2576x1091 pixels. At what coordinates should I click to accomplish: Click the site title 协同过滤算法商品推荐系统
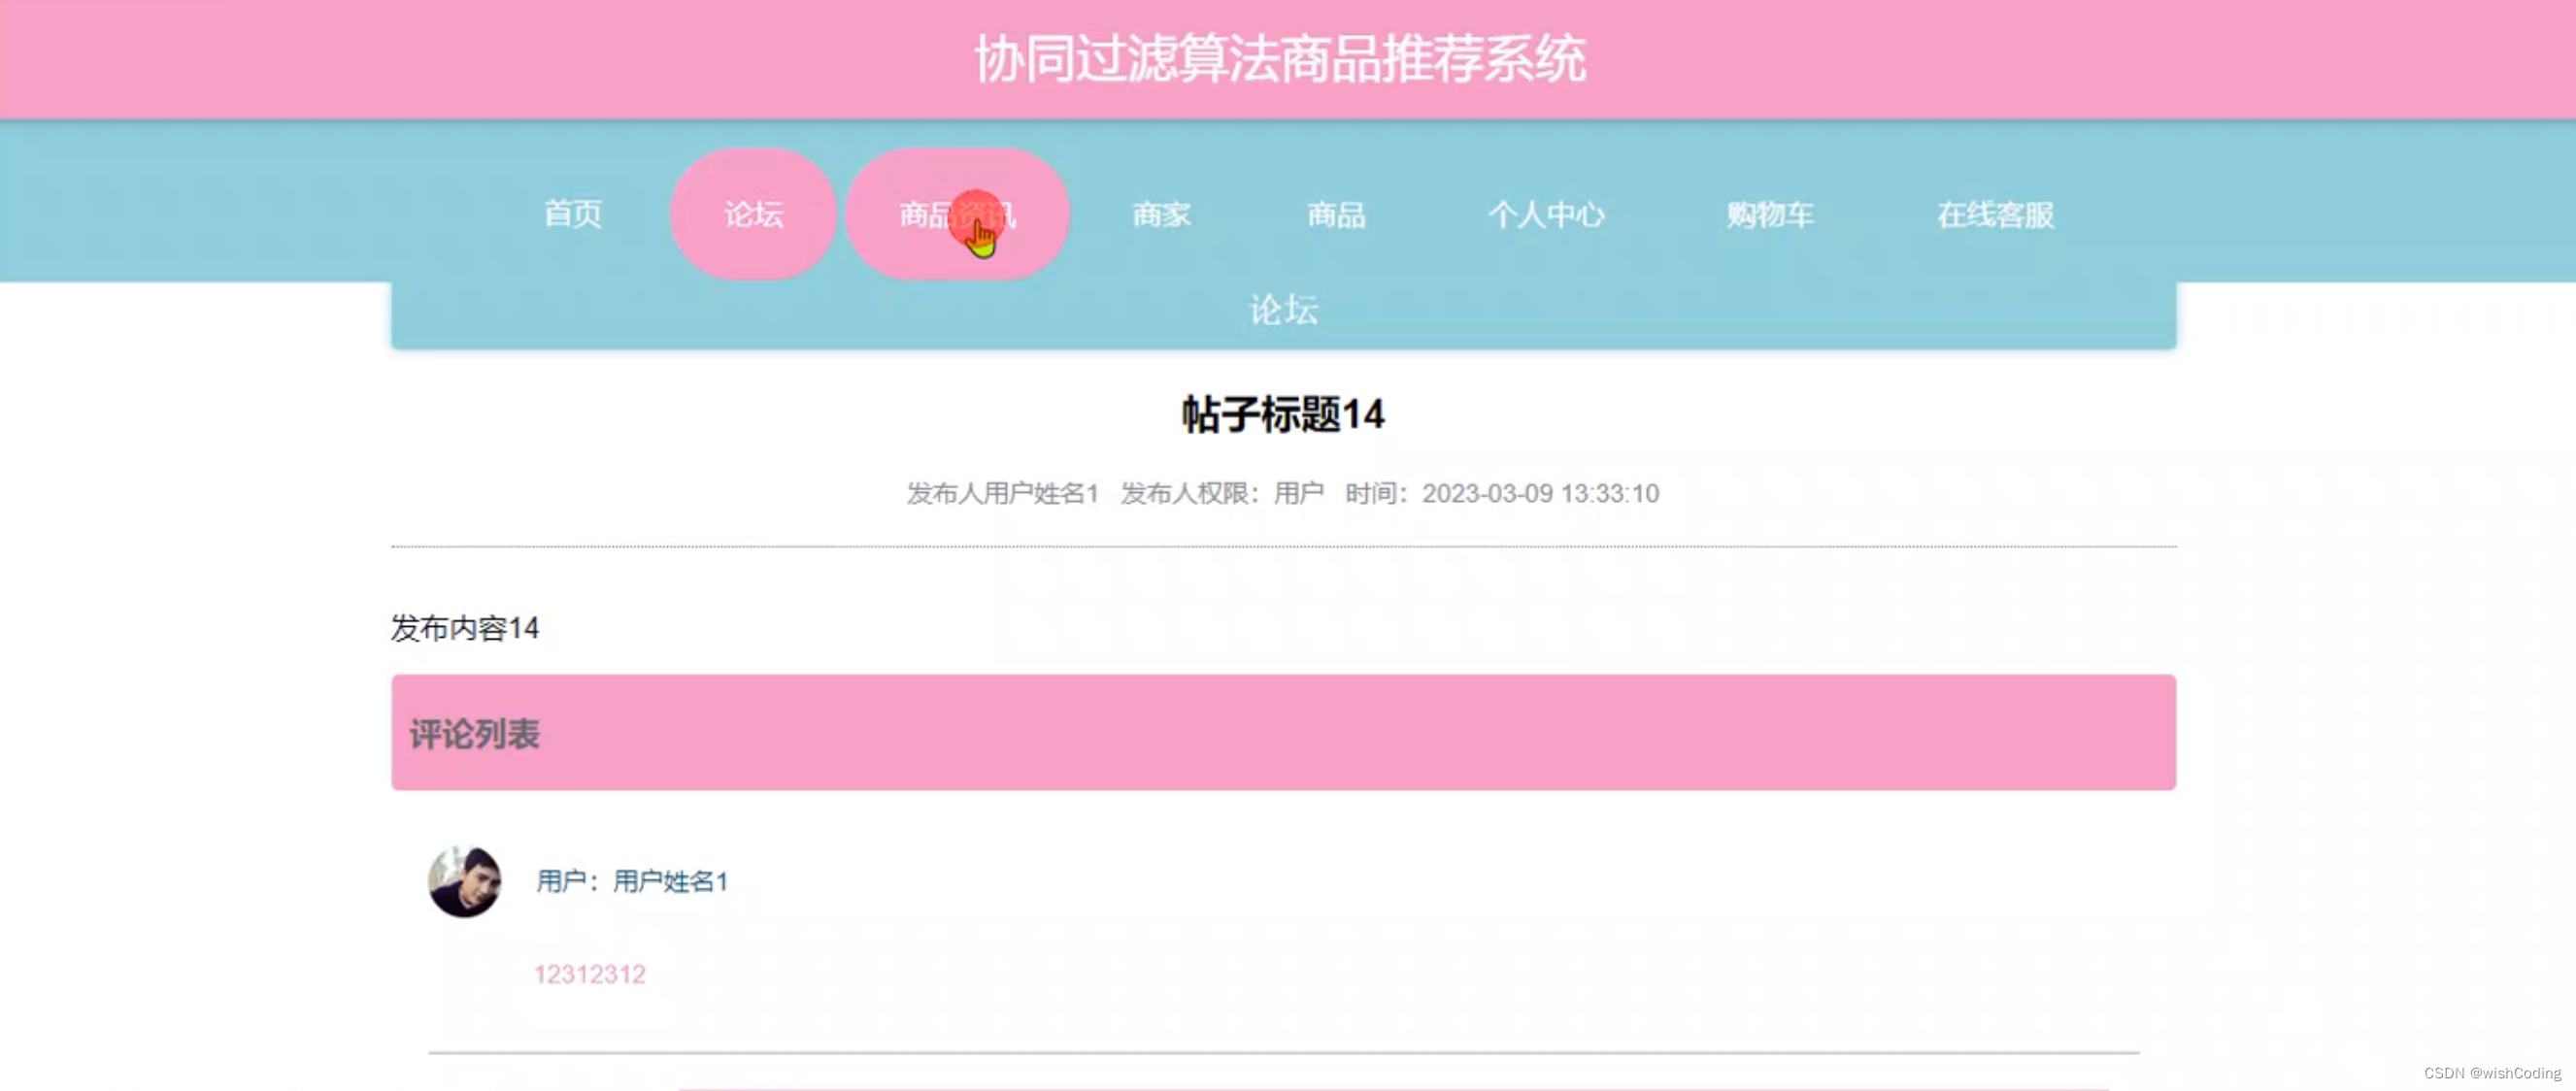pyautogui.click(x=1283, y=58)
